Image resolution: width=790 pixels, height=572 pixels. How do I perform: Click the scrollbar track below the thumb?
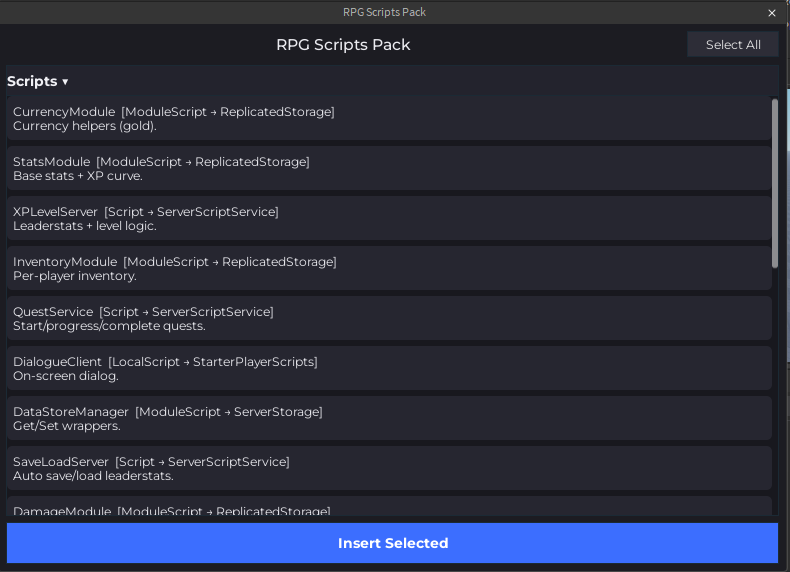(x=775, y=400)
